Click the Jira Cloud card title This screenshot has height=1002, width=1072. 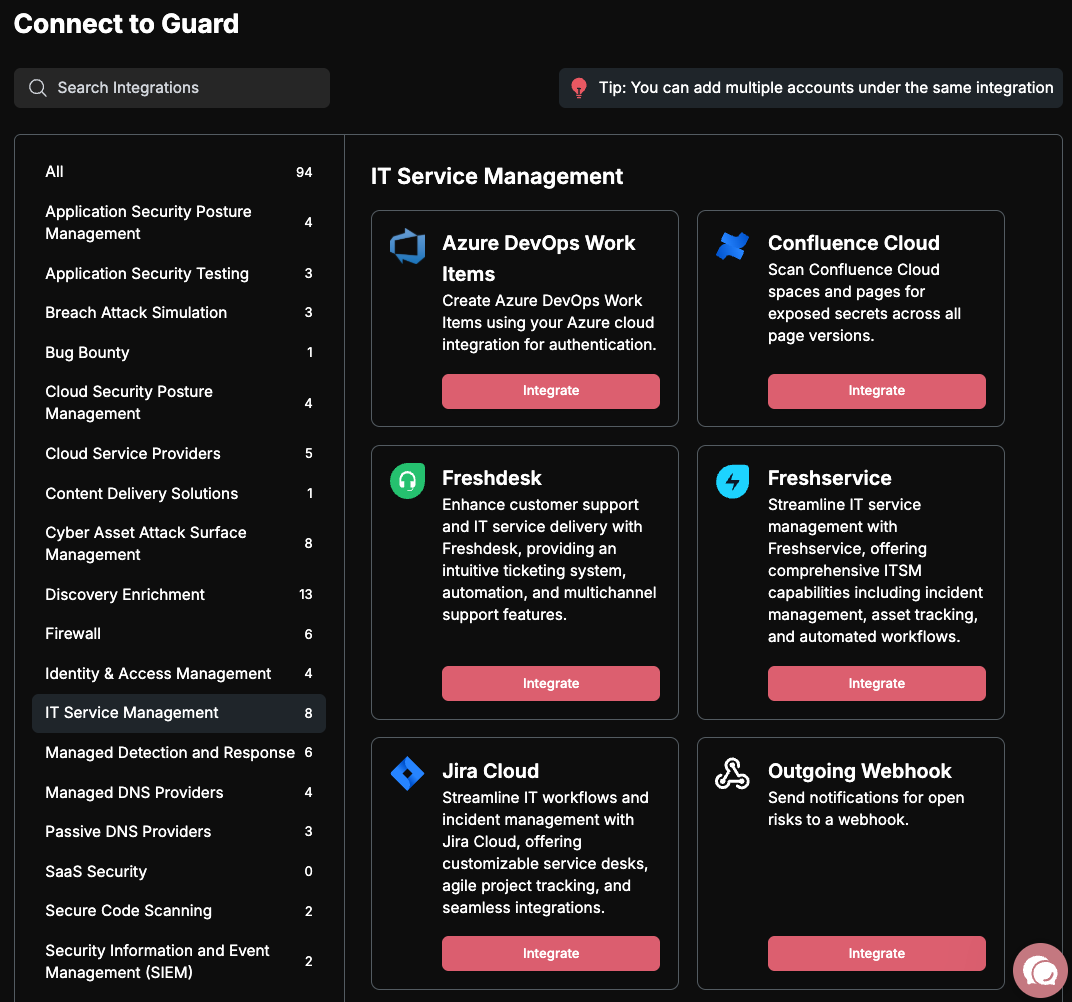point(490,771)
